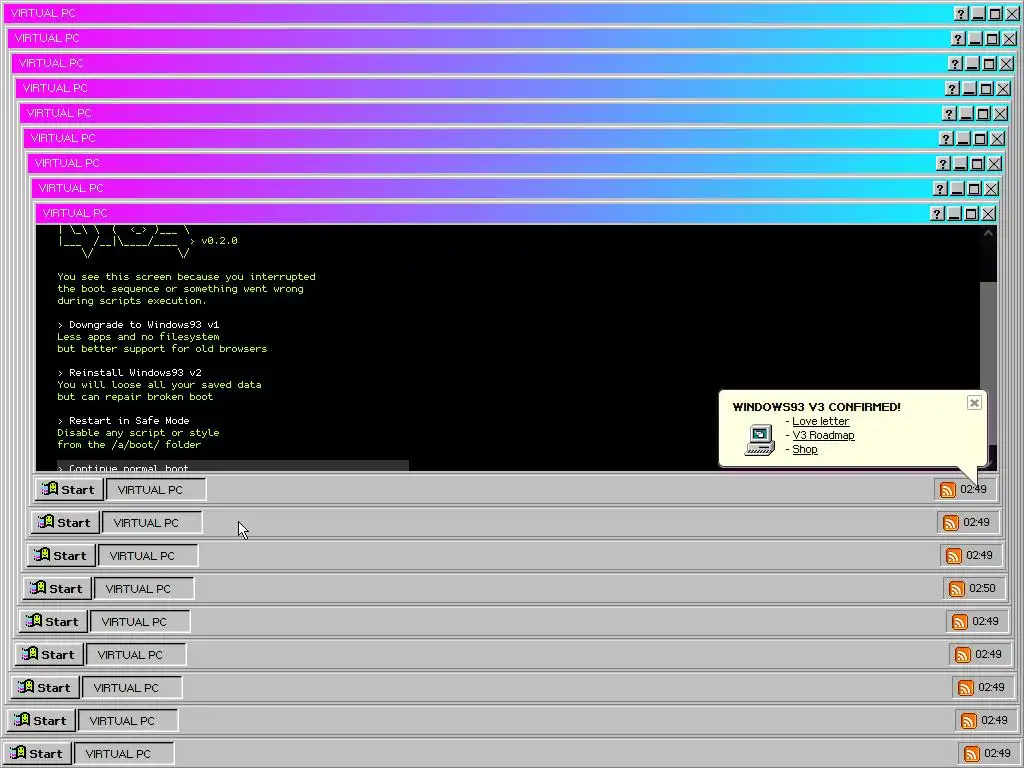Screen dimensions: 1024x768
Task: Choose Reinstall Windows93 v2 boot option
Action: 129,372
